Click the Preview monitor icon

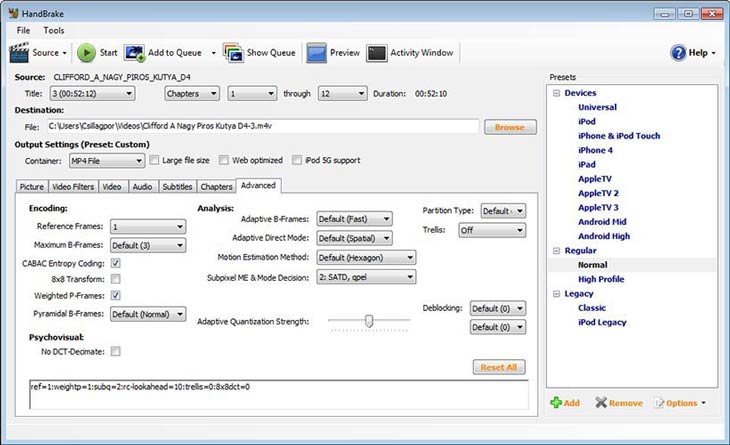pyautogui.click(x=316, y=53)
